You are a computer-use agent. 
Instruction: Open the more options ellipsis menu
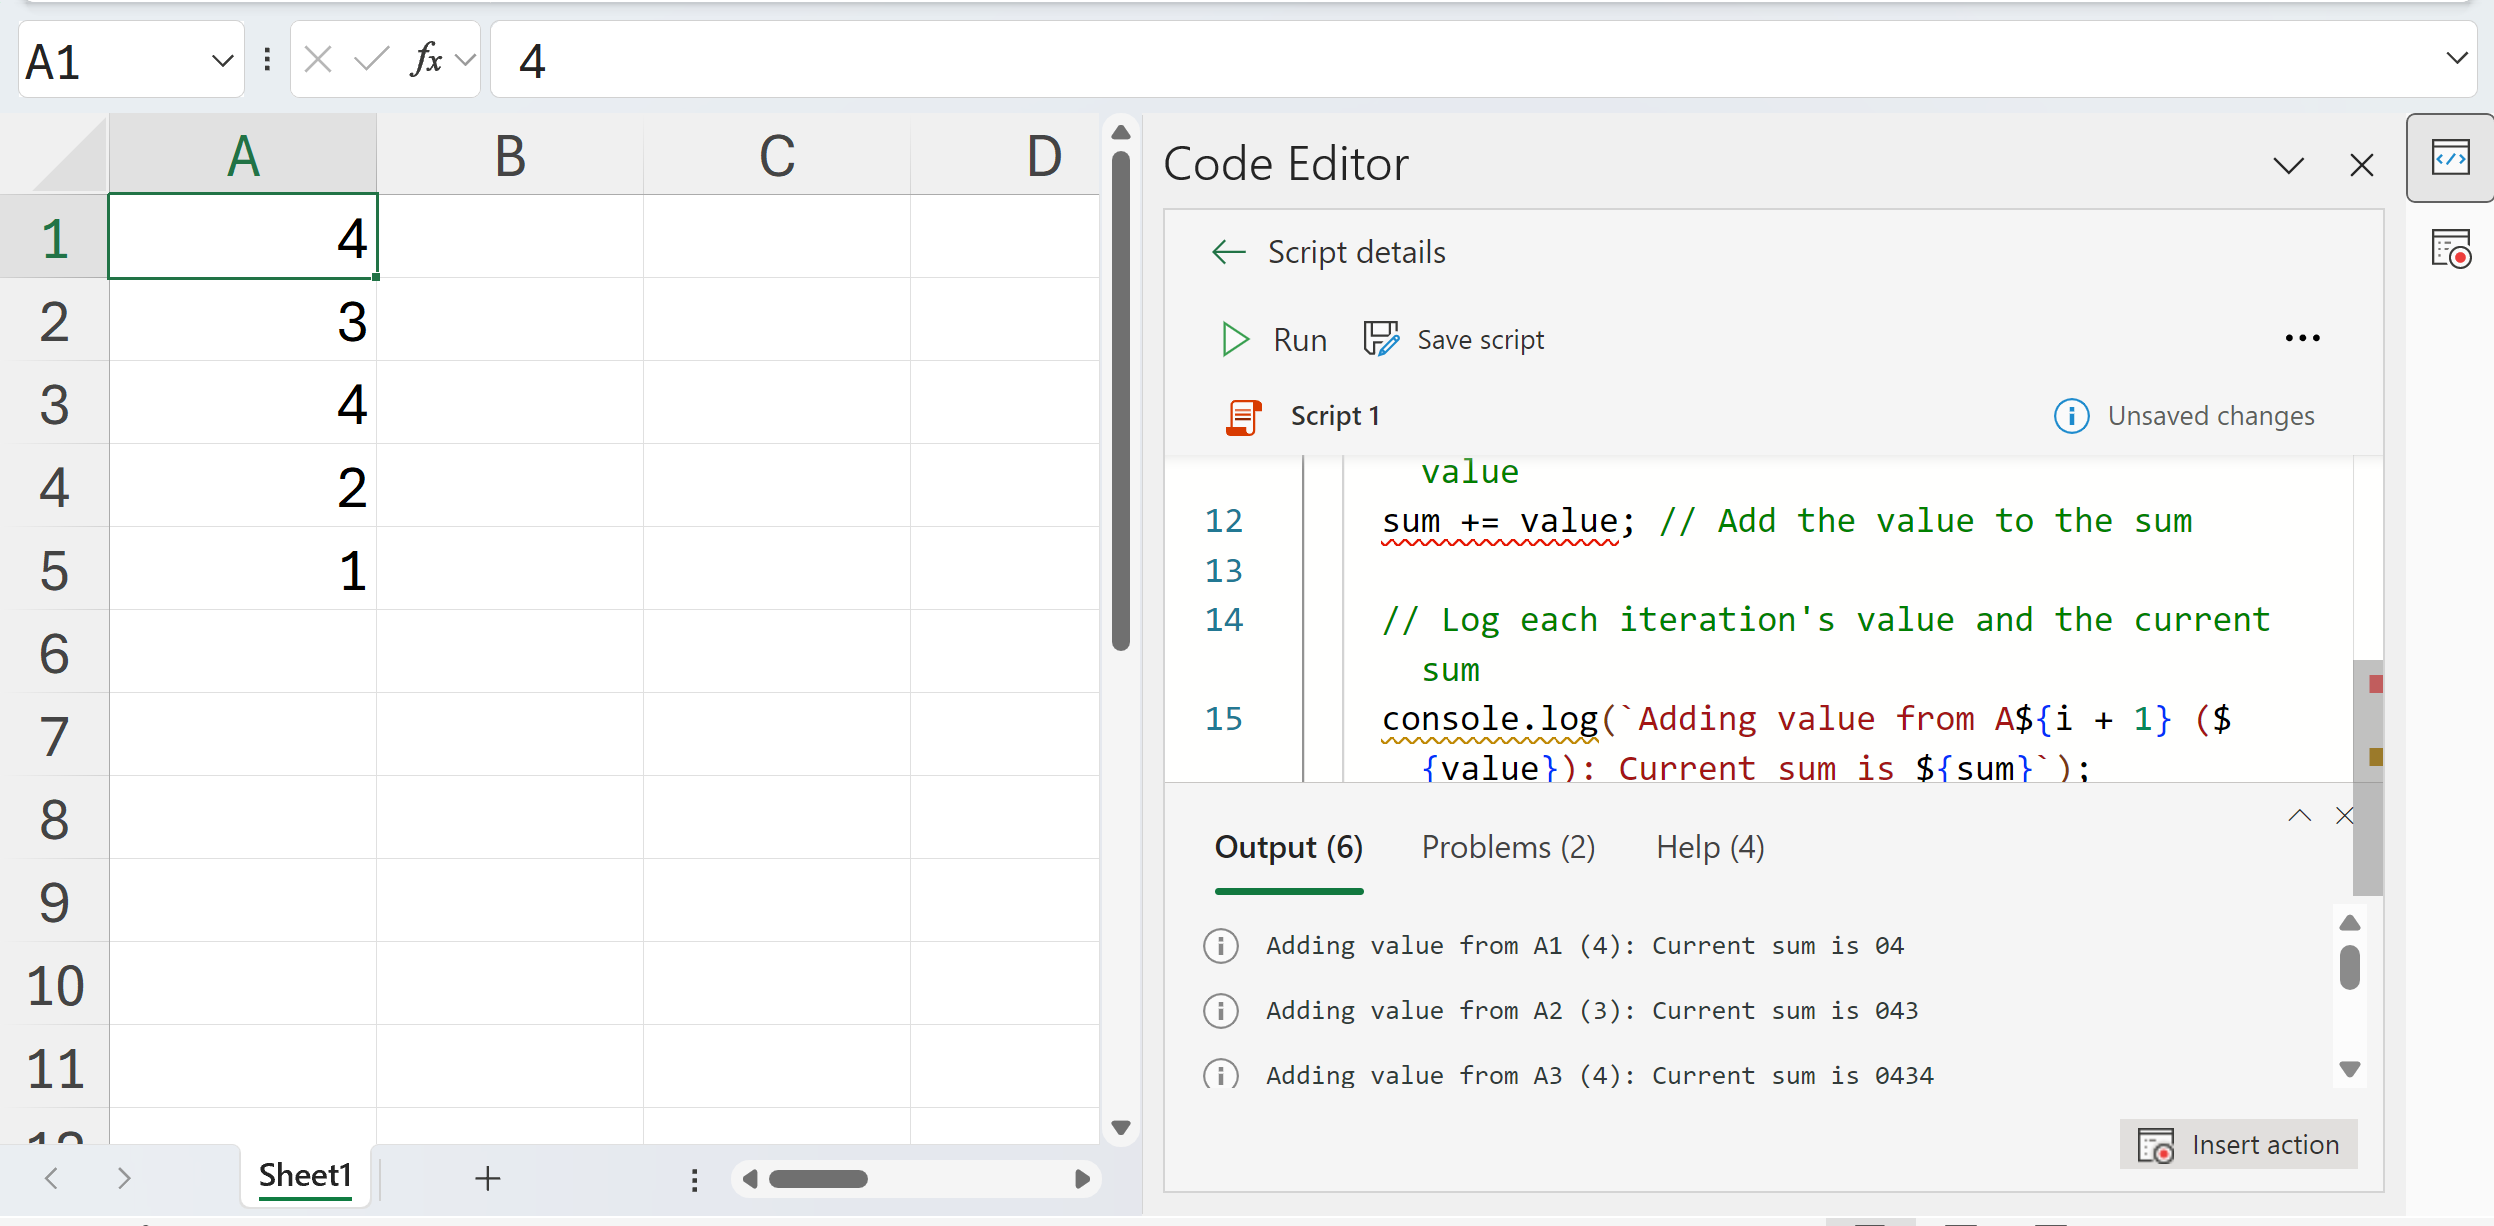click(2302, 339)
